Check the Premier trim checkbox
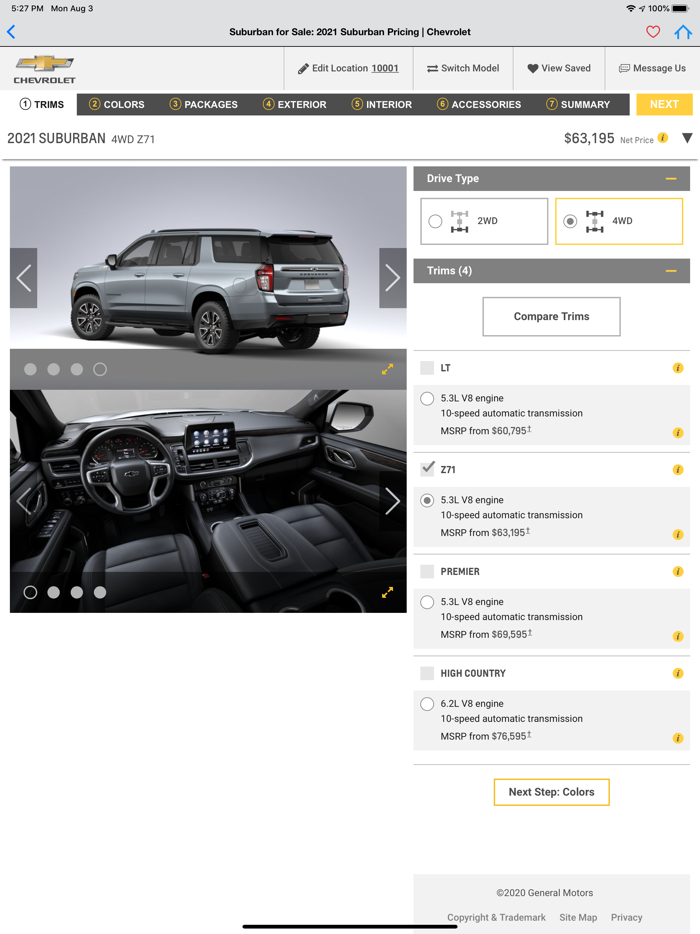Screen dimensions: 700x934 tap(427, 571)
